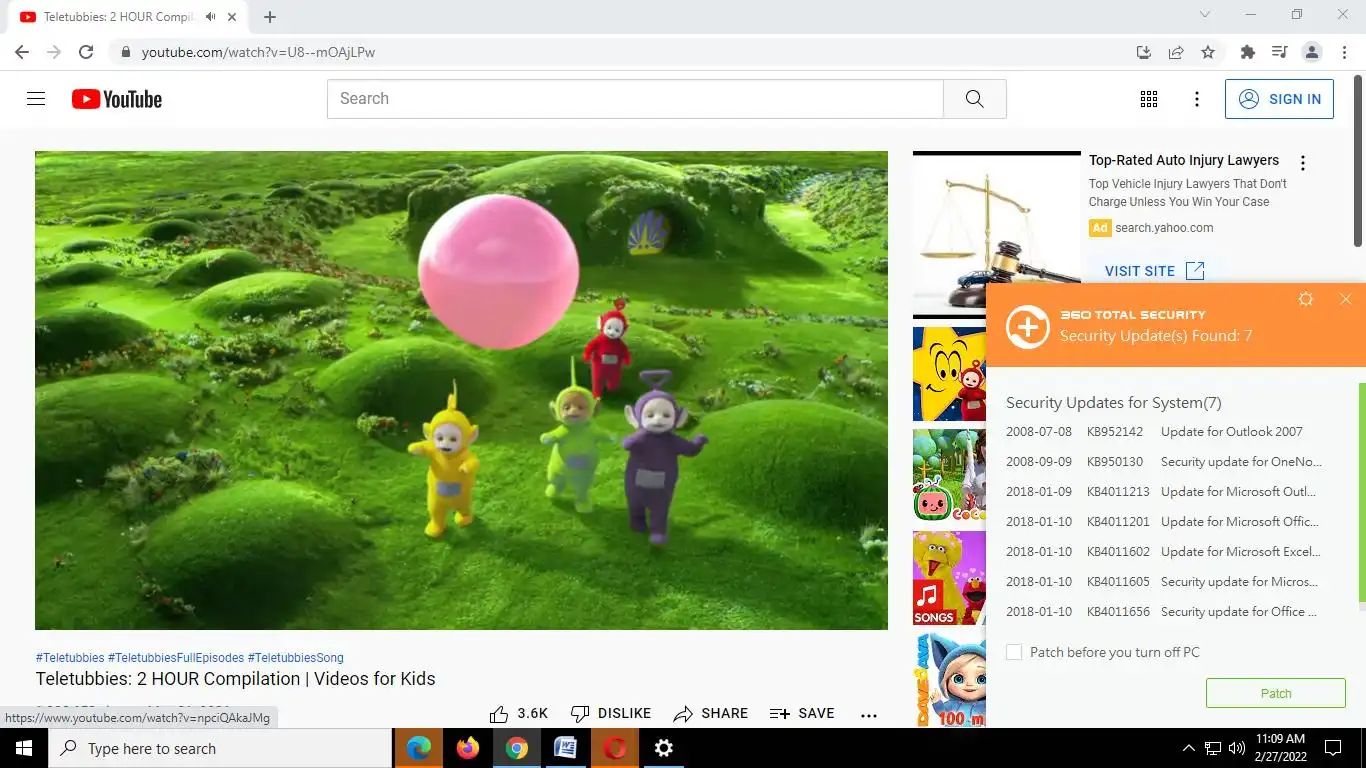
Task: Open the volume control in system tray
Action: (x=1237, y=748)
